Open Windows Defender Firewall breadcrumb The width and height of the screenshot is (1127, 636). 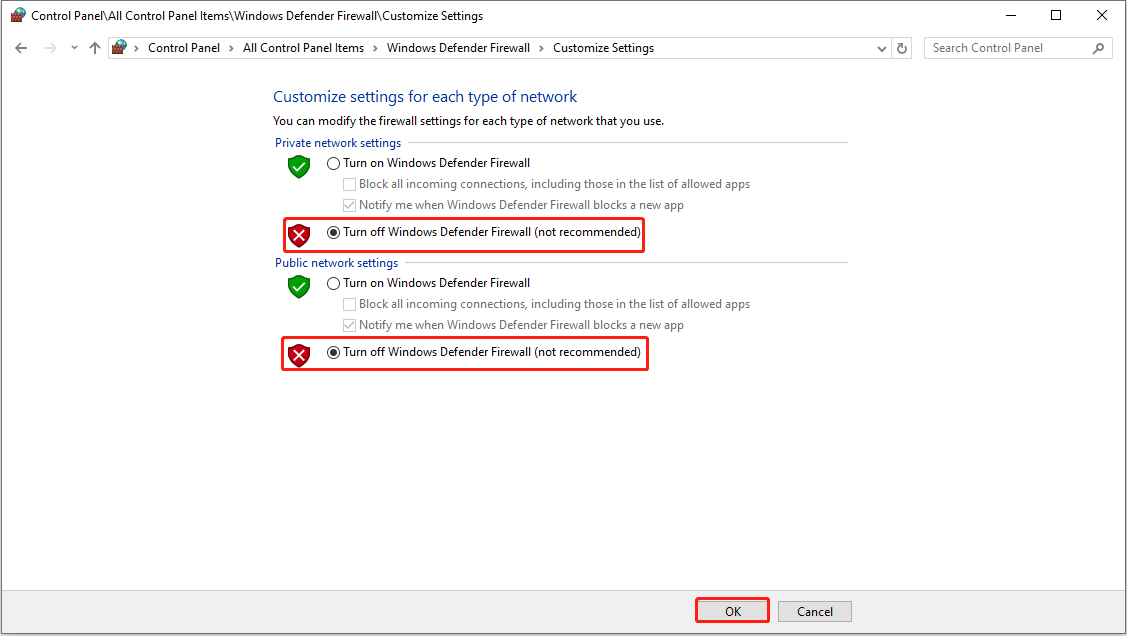458,48
